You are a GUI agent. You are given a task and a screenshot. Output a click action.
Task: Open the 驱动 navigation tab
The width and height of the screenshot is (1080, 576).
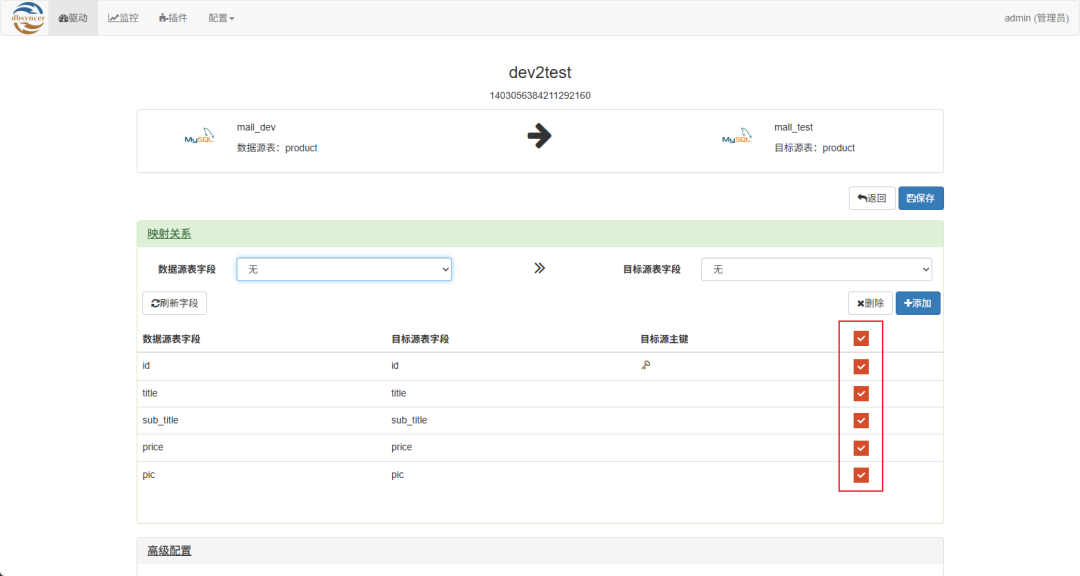73,18
